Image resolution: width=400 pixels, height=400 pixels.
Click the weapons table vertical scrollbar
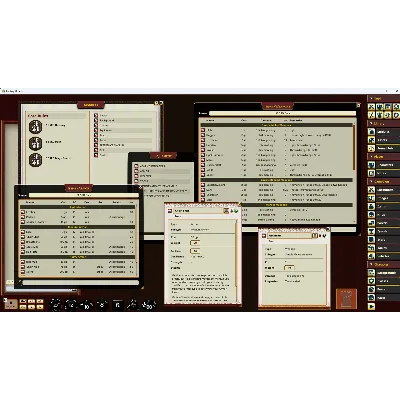354,147
